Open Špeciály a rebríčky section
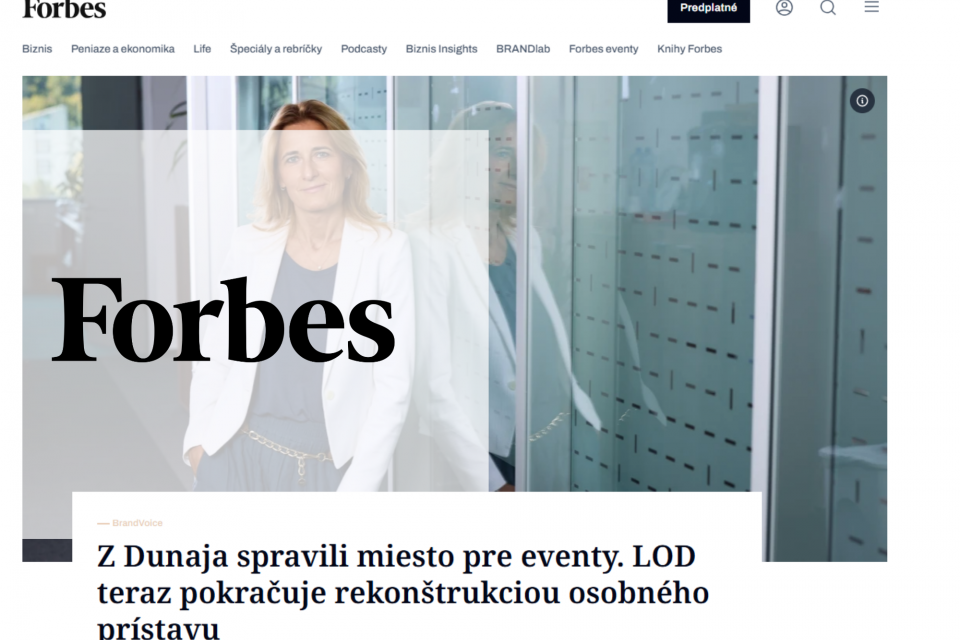The image size is (960, 640). [x=276, y=49]
